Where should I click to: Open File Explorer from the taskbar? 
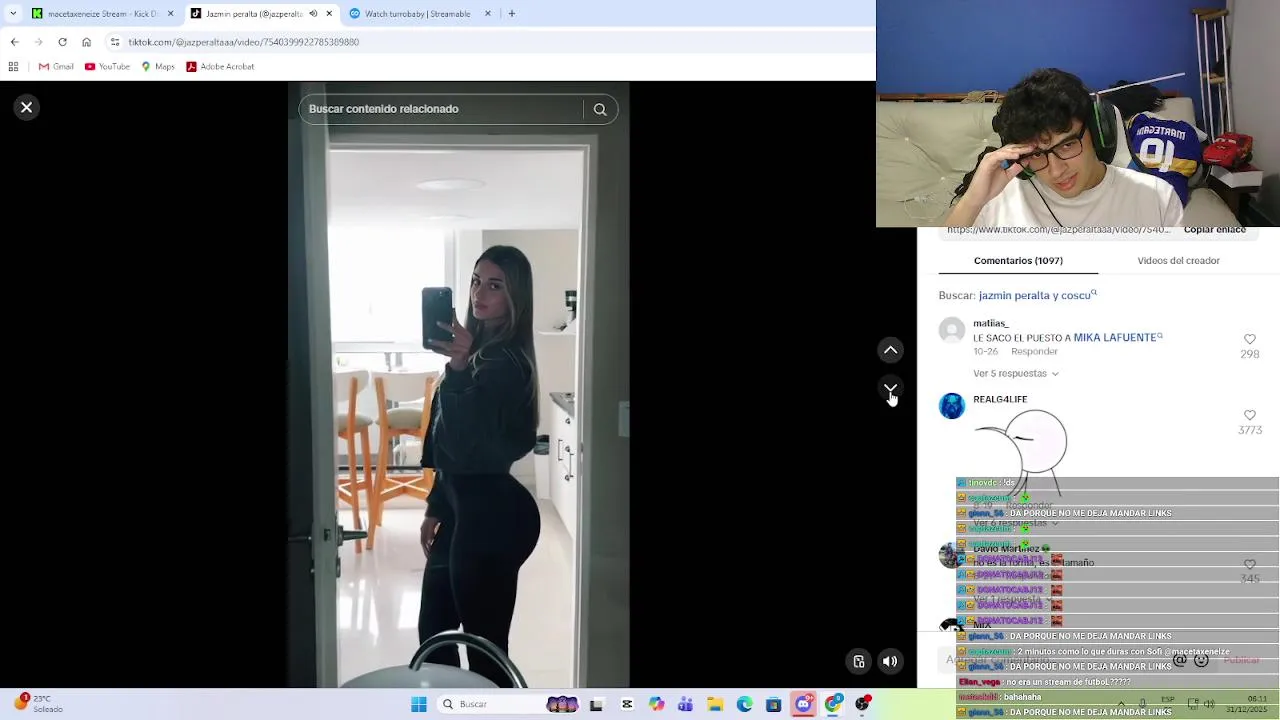pyautogui.click(x=715, y=704)
